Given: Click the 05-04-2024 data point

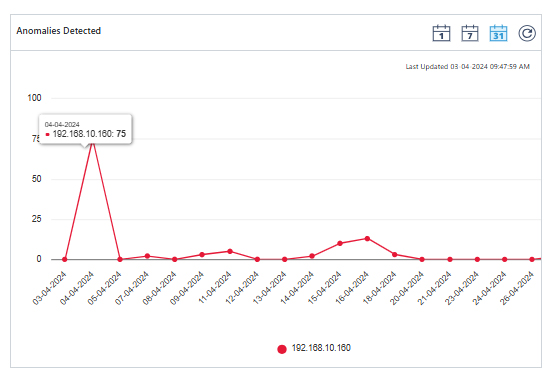Looking at the screenshot, I should pyautogui.click(x=120, y=260).
